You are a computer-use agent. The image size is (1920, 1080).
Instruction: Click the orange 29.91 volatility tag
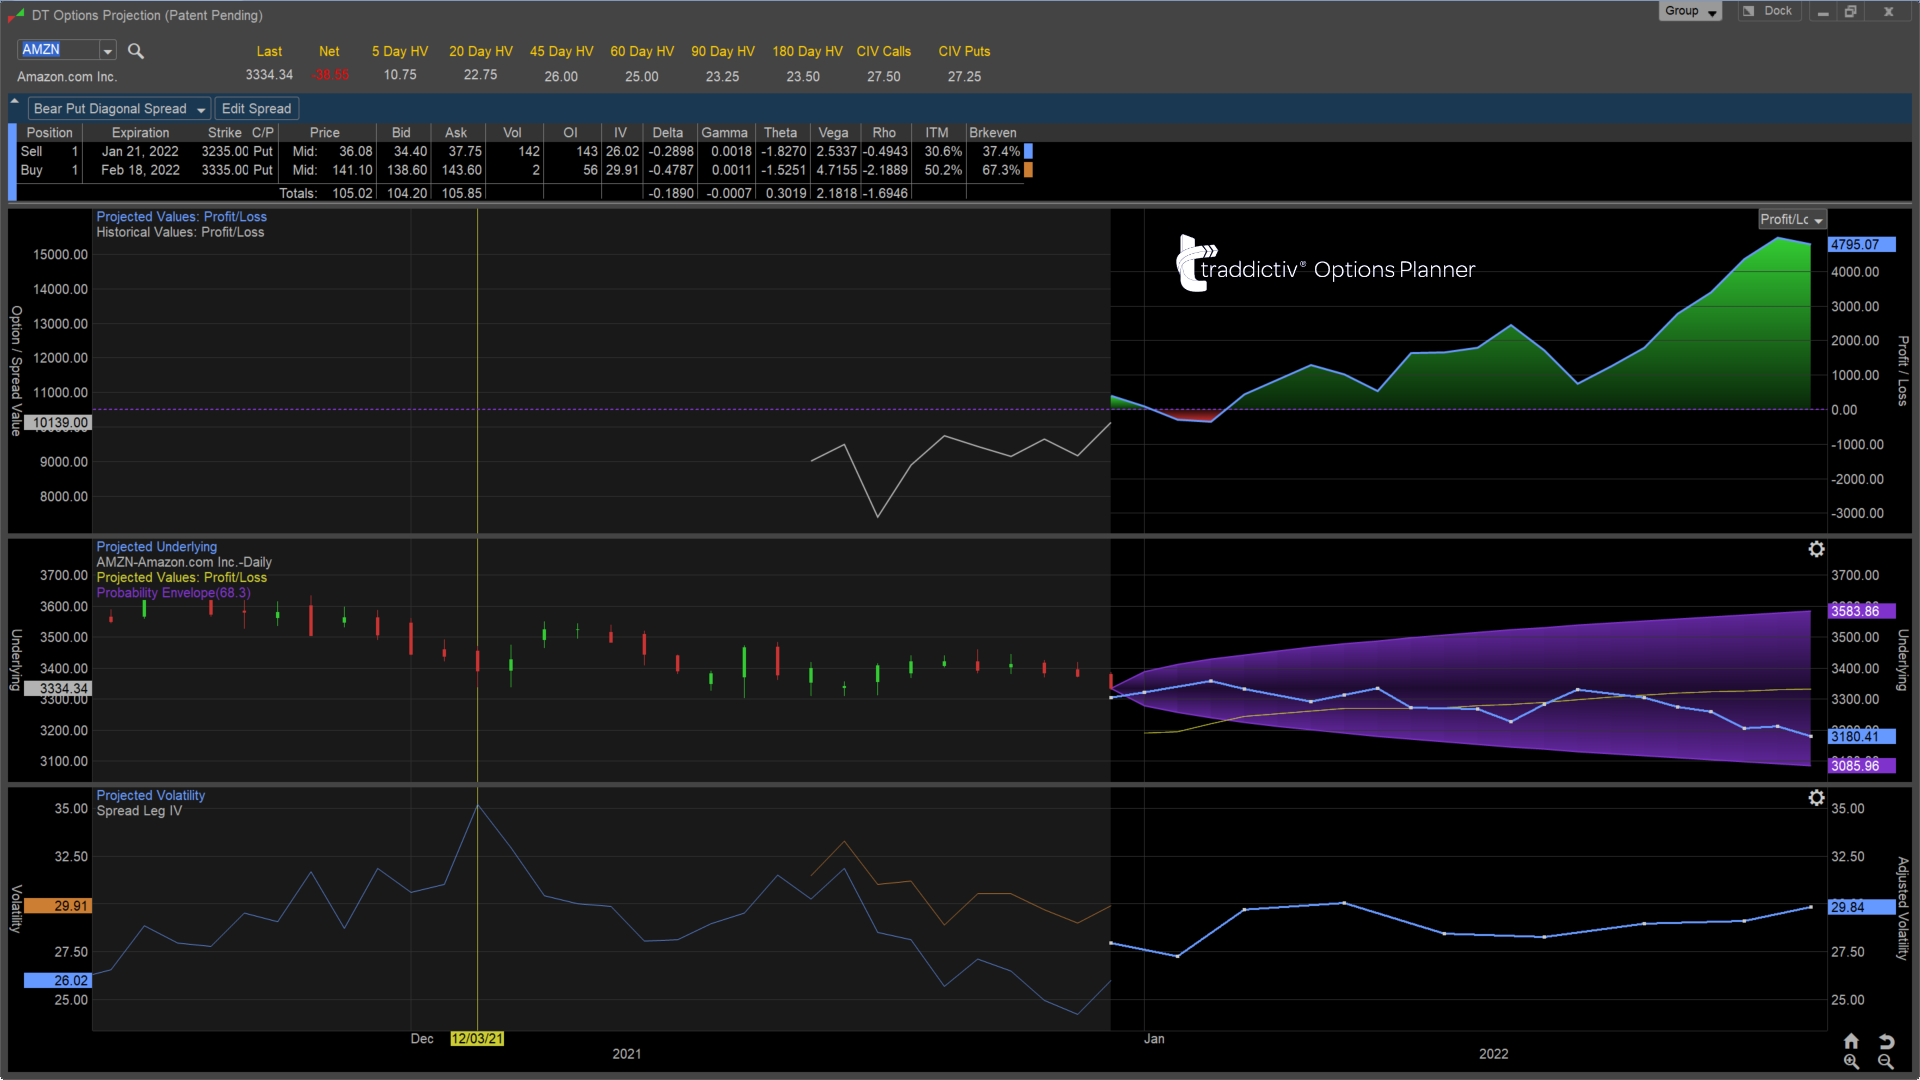pos(57,906)
